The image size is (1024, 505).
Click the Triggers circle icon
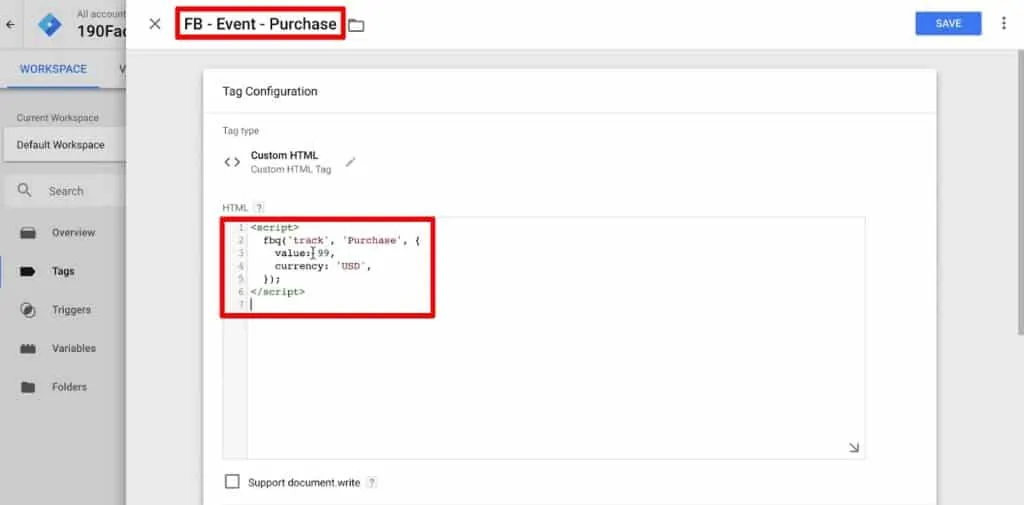[27, 310]
